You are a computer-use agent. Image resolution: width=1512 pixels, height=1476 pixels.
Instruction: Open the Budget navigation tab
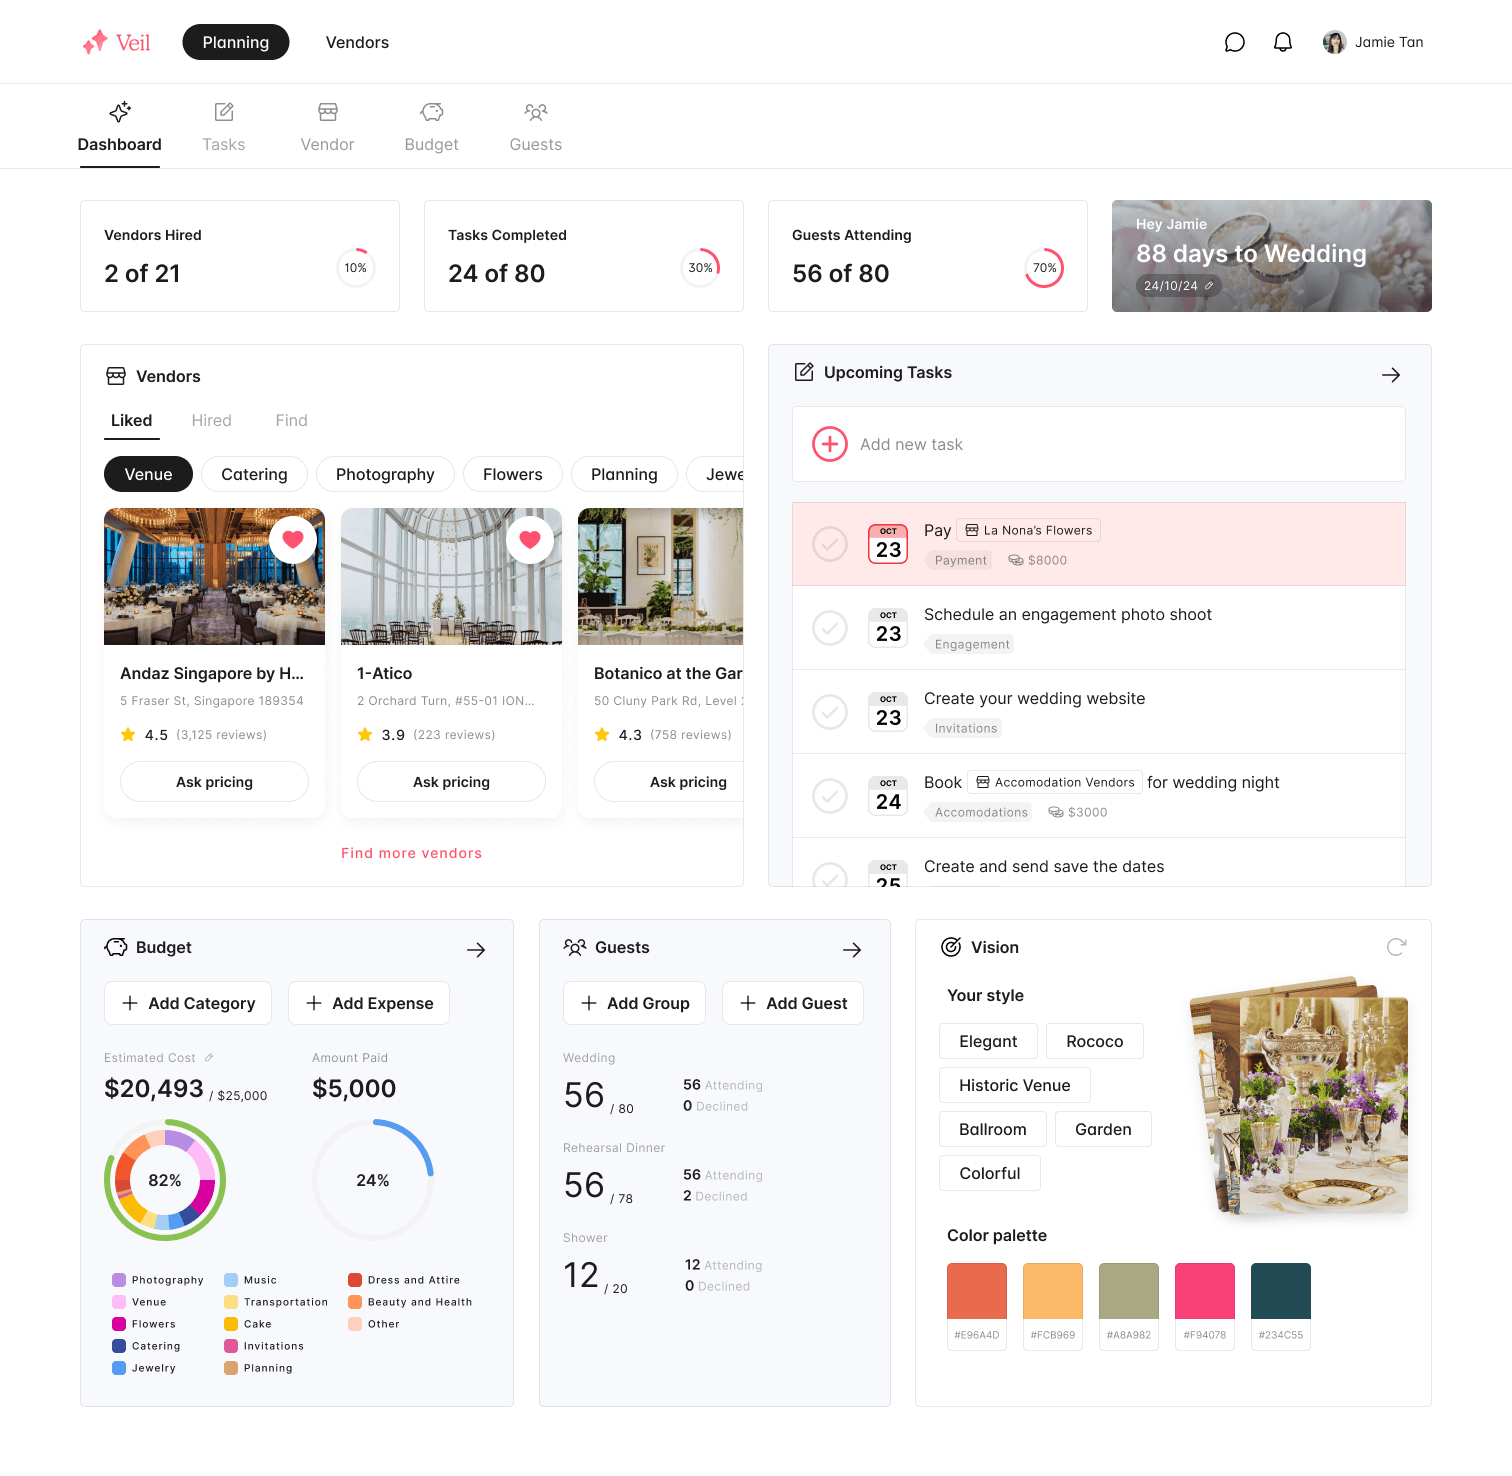pyautogui.click(x=432, y=127)
